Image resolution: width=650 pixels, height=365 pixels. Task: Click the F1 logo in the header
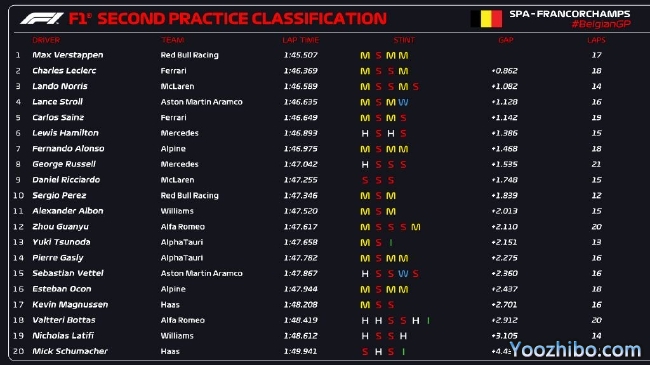[42, 19]
